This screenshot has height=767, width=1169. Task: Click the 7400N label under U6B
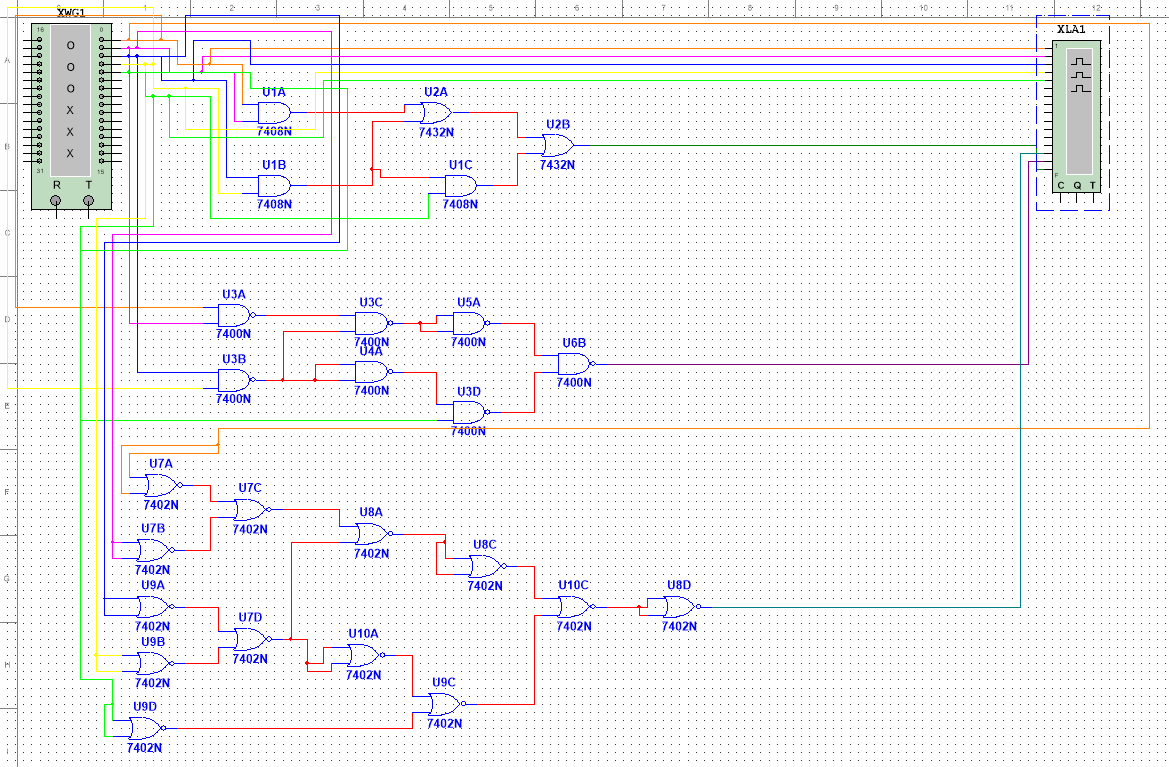[x=574, y=382]
